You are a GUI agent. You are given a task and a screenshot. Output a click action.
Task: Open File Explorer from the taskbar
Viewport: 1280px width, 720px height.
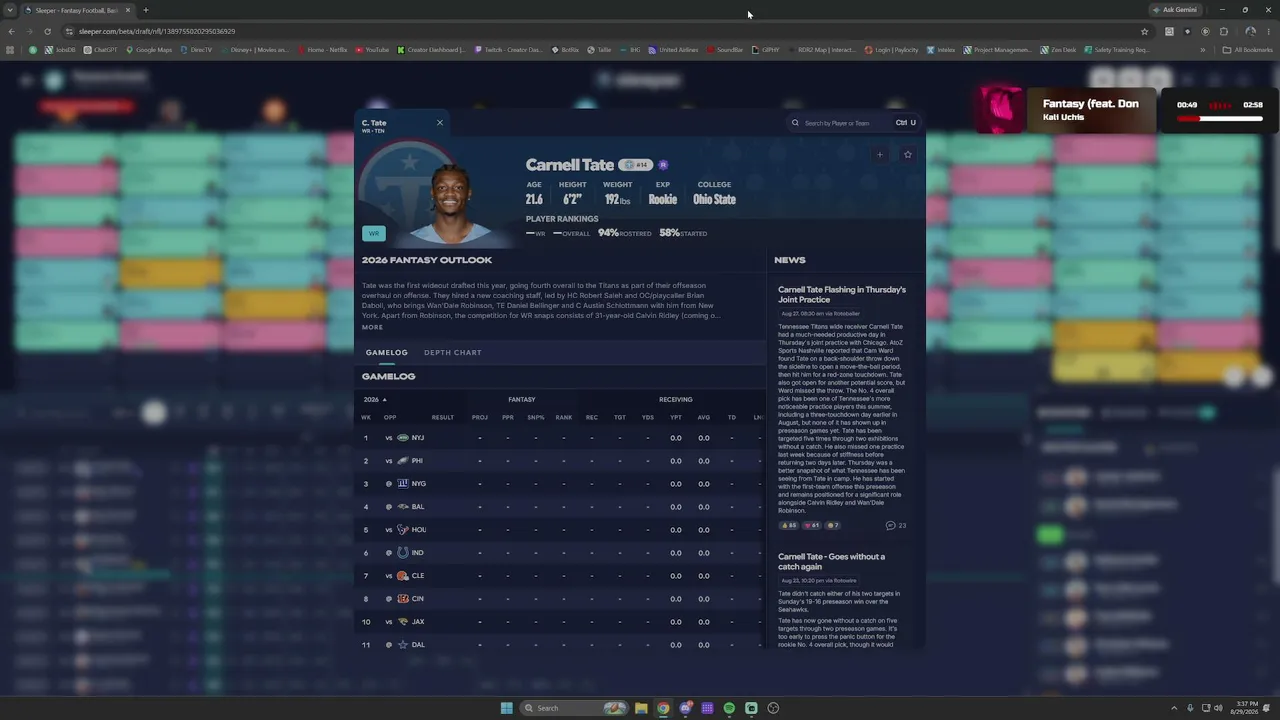(x=641, y=708)
